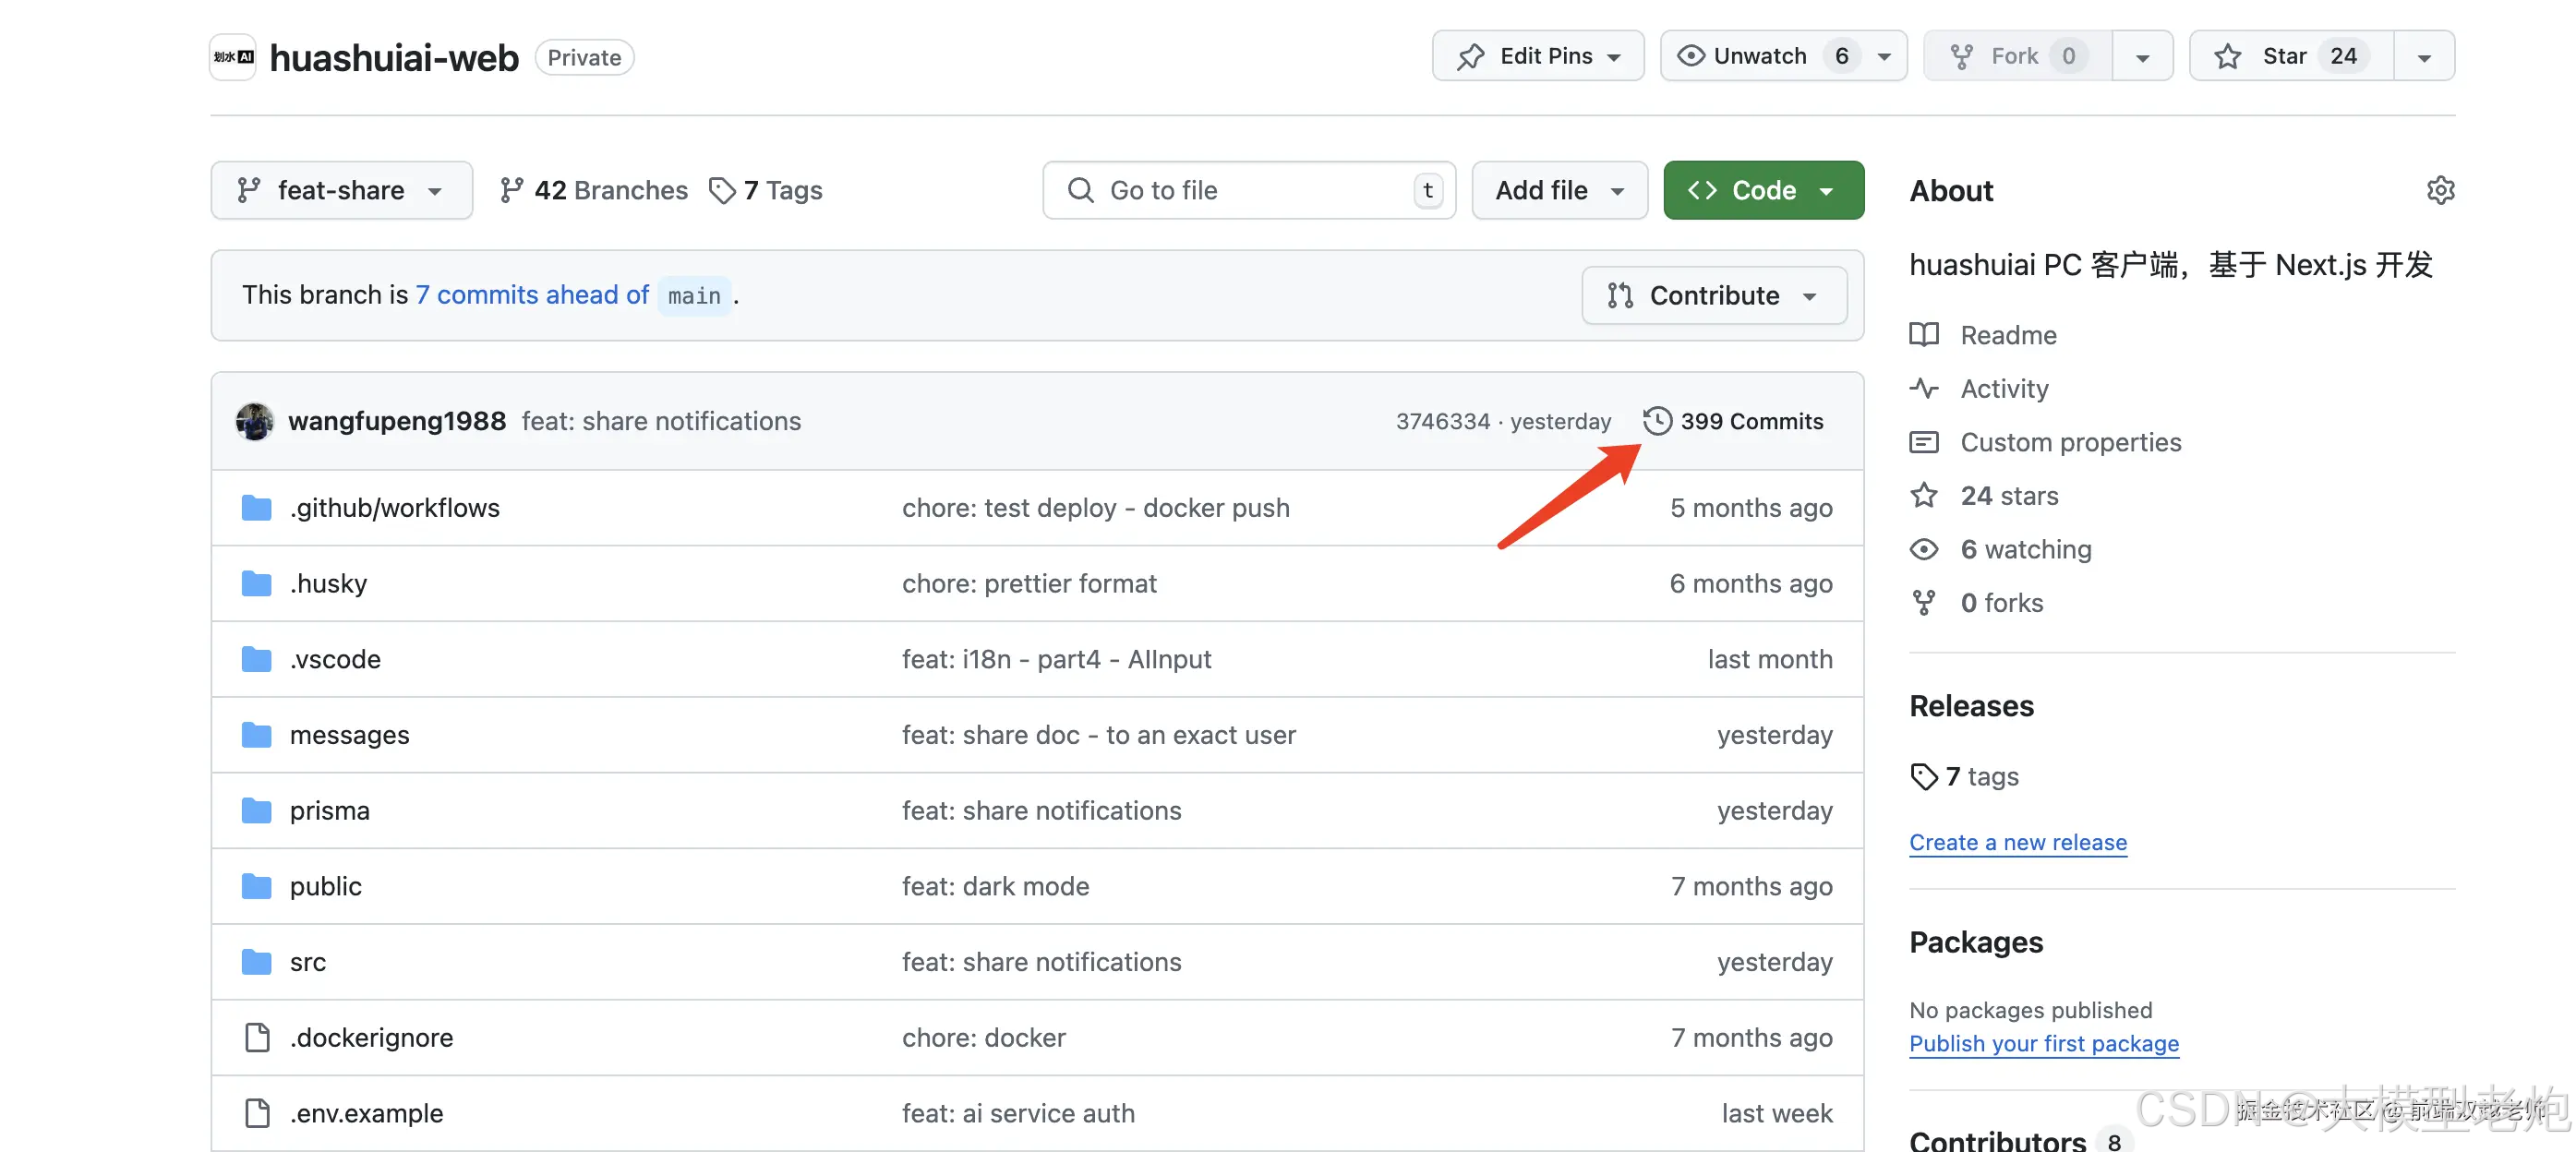Click the Readme book icon
Viewport: 2576px width, 1152px height.
point(1923,335)
